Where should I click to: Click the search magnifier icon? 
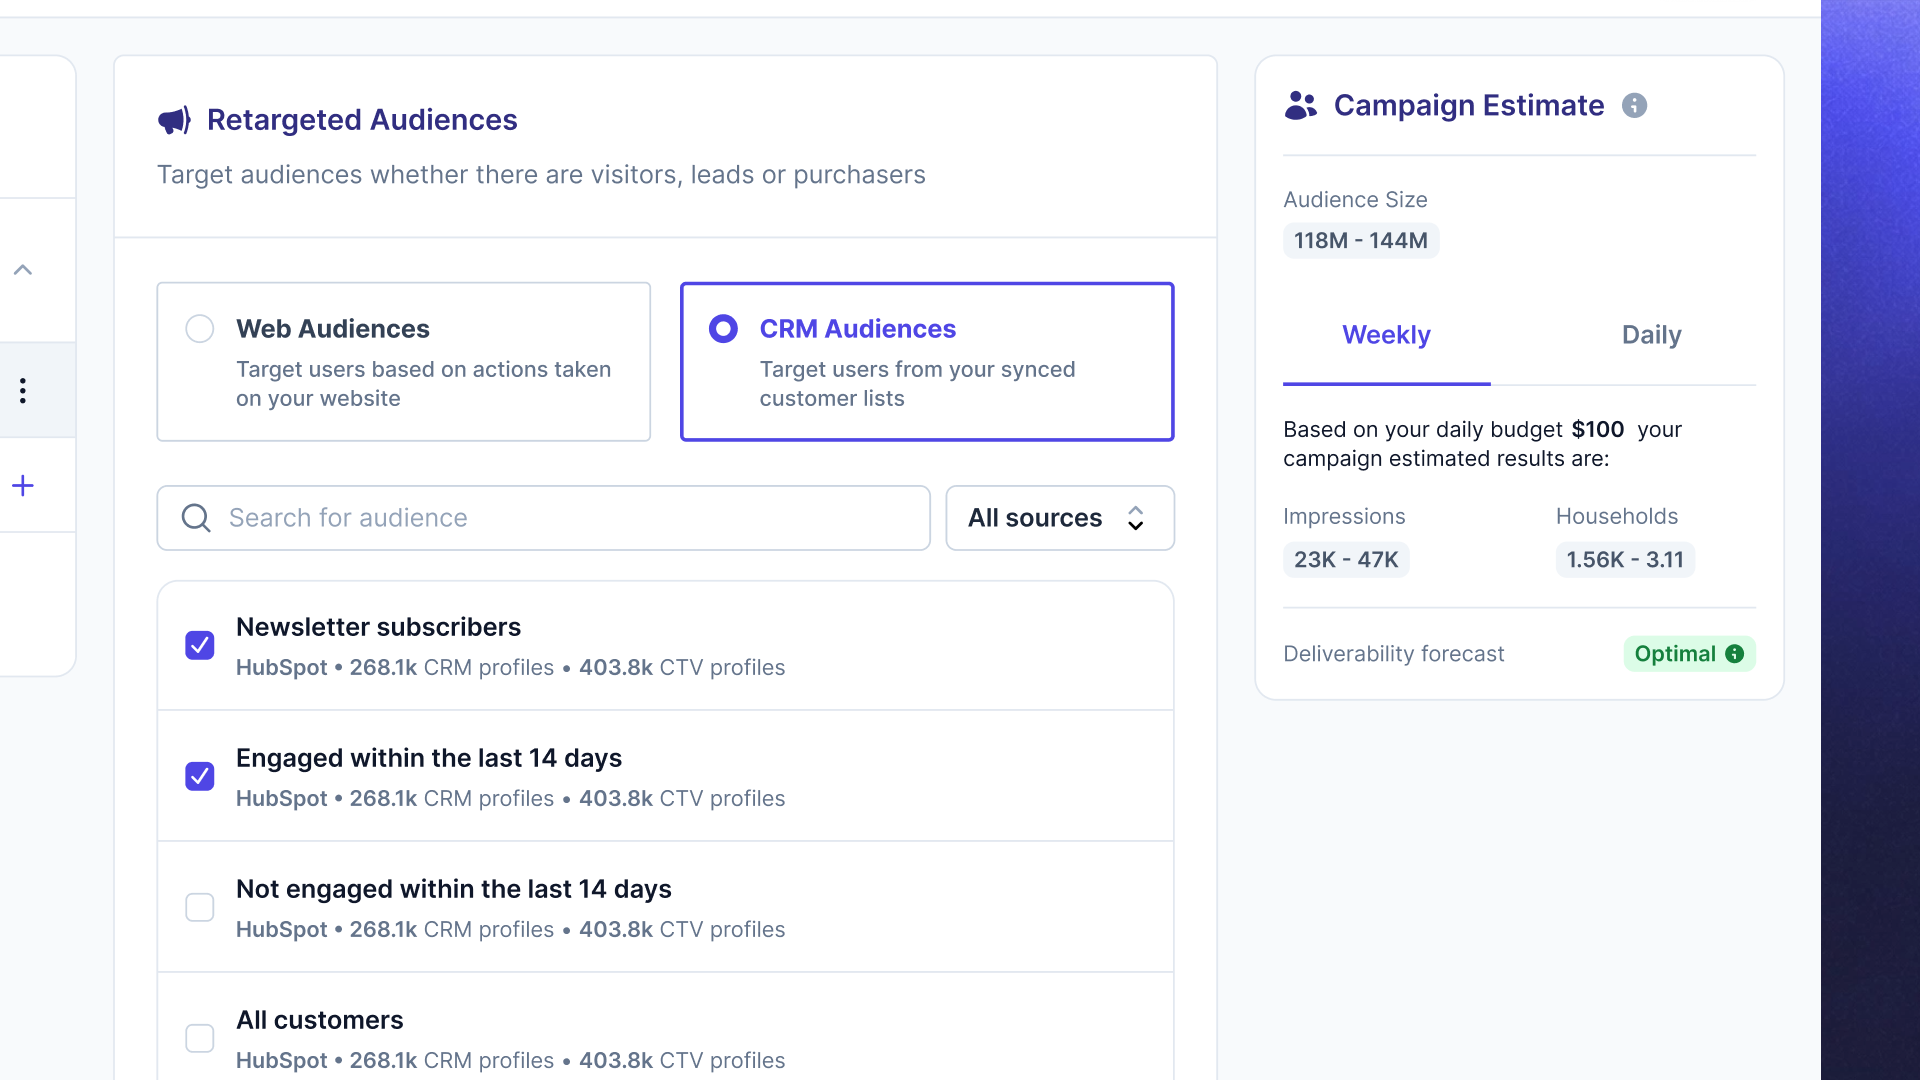196,518
